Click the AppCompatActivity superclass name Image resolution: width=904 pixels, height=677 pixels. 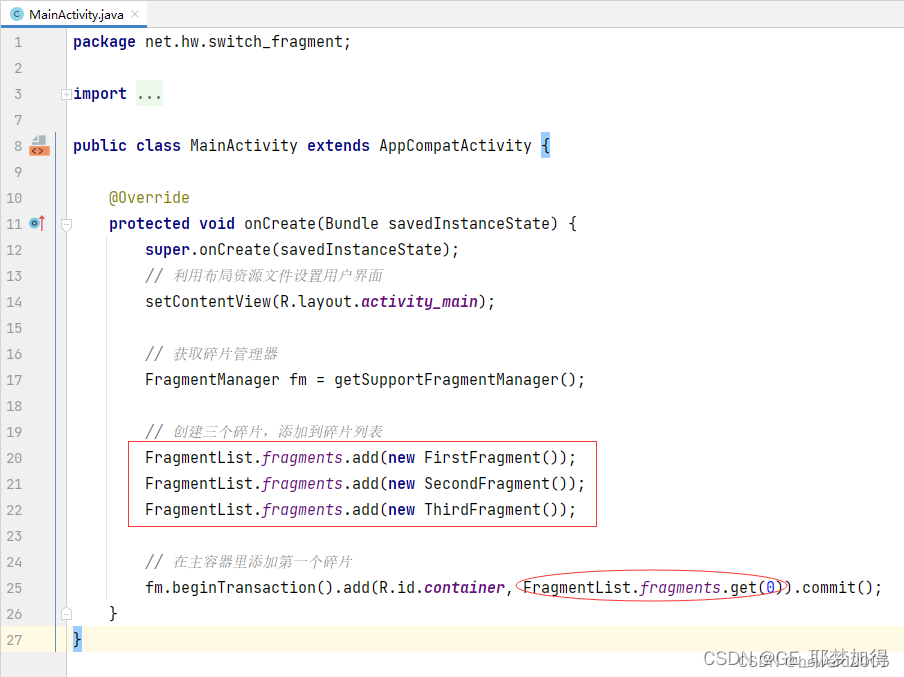pyautogui.click(x=455, y=145)
